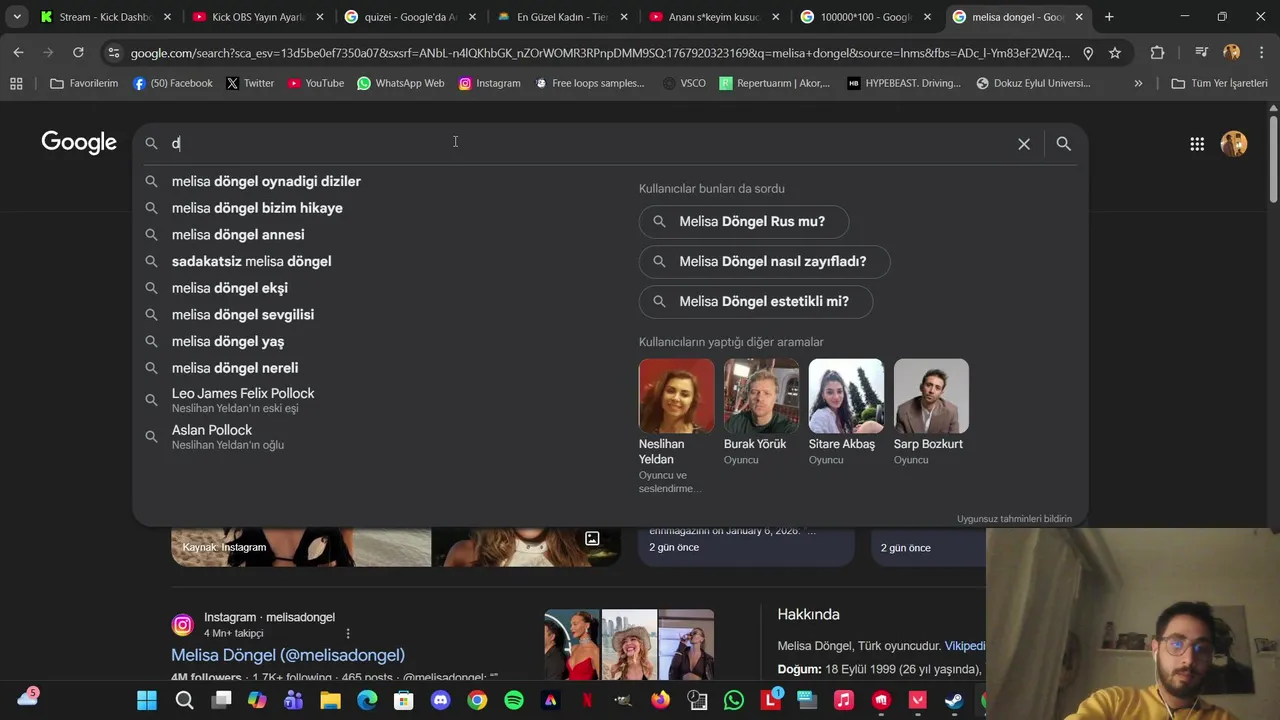Open the Extensions puzzle icon
The image size is (1280, 720).
[1157, 53]
